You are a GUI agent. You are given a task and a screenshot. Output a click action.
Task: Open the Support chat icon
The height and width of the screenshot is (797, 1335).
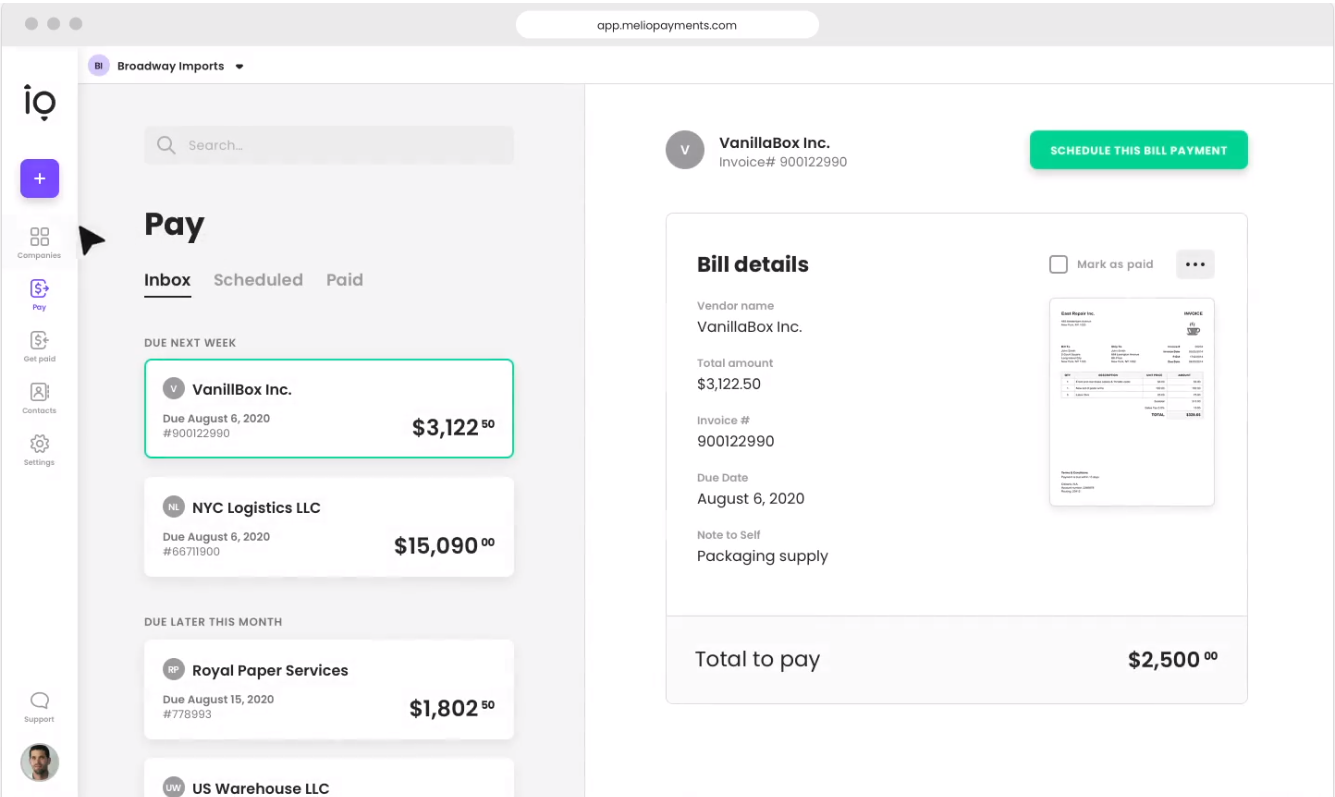point(39,704)
